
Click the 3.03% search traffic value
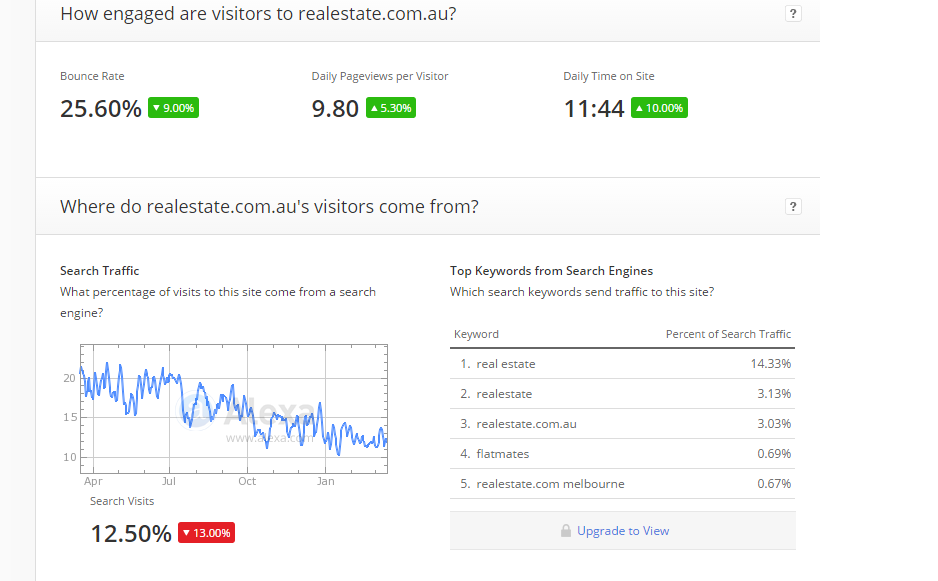point(774,424)
